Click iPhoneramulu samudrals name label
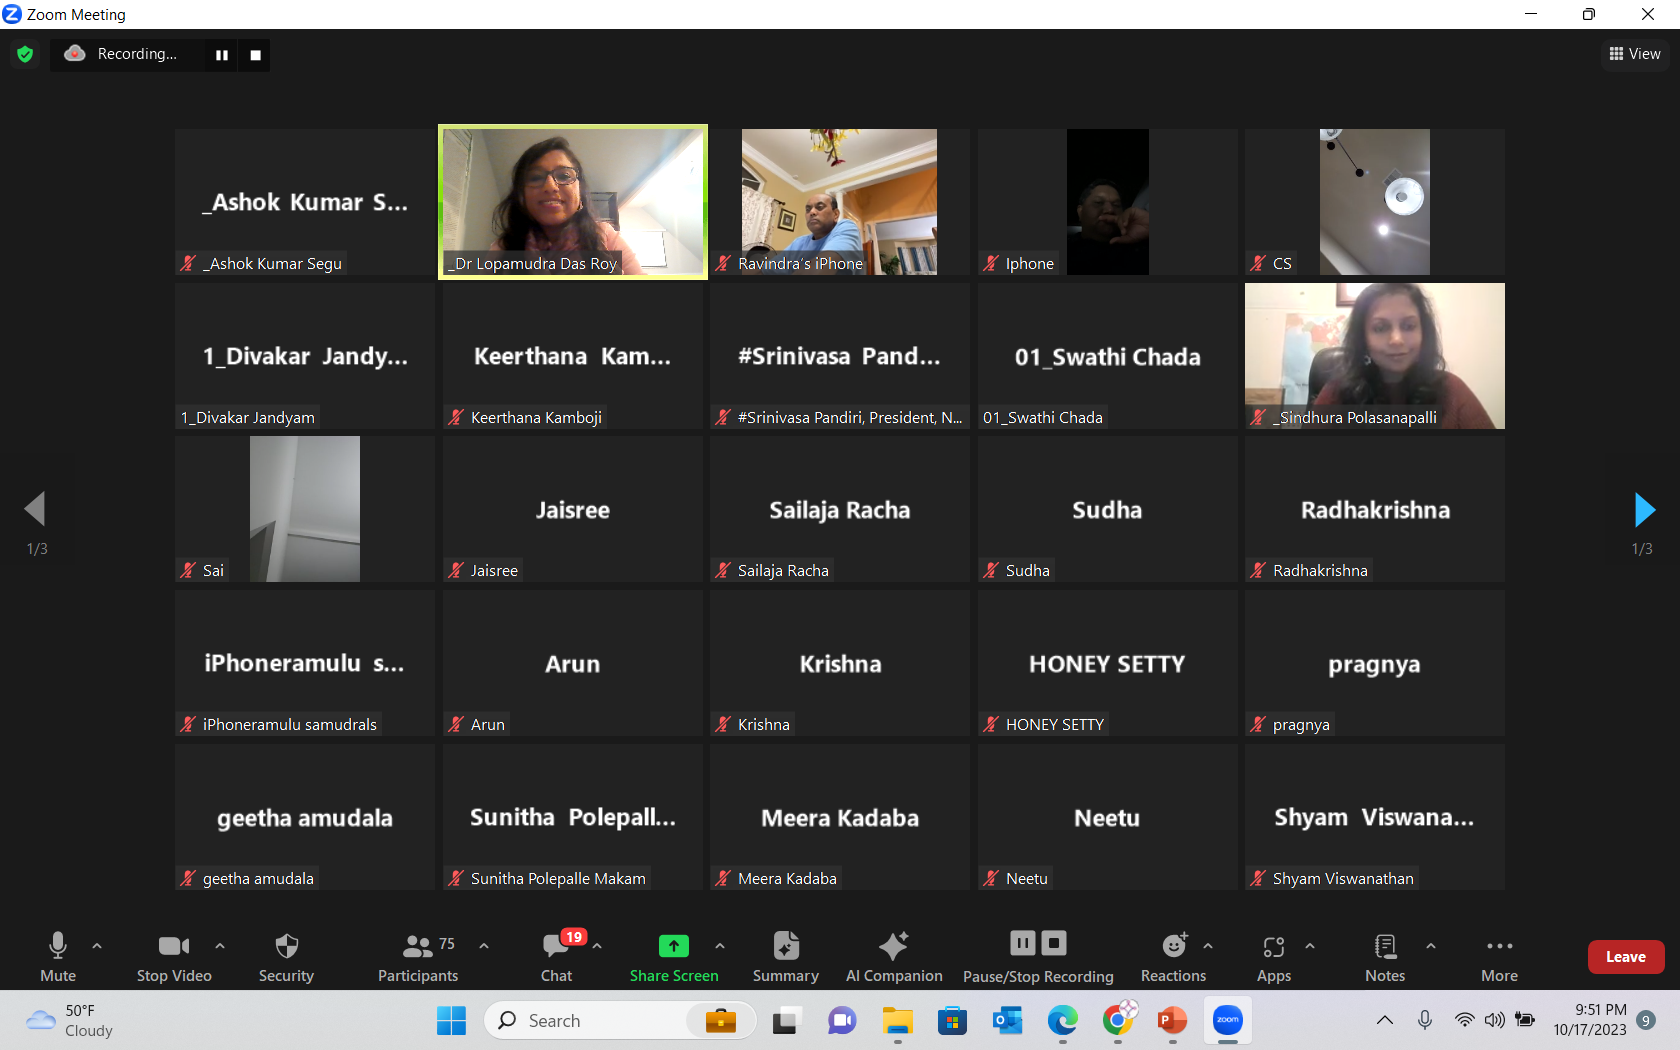 tap(290, 724)
